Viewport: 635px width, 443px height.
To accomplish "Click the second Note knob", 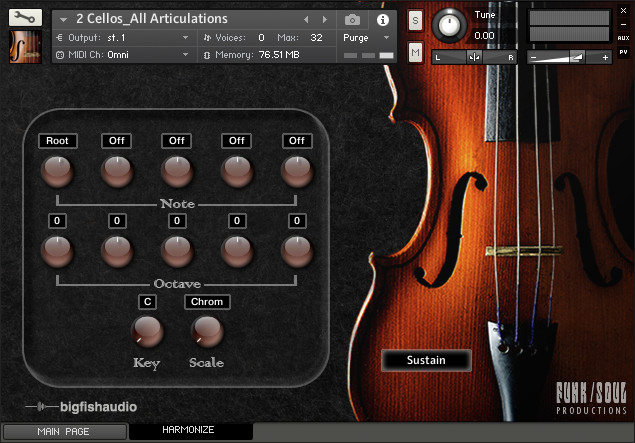I will coord(117,172).
